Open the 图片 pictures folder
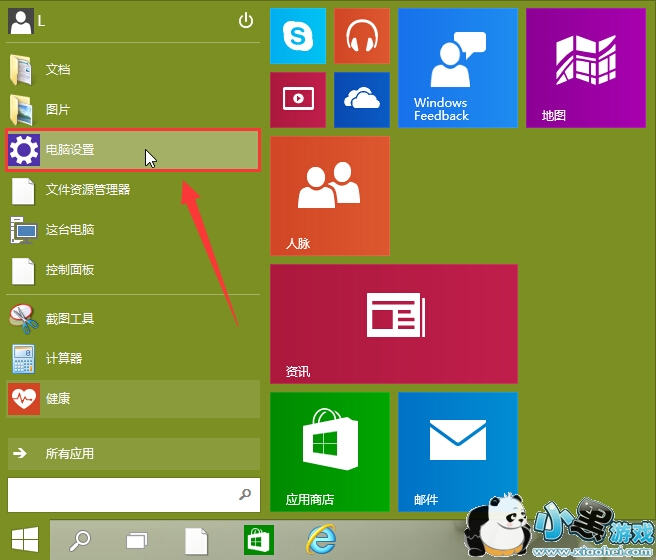The image size is (656, 560). click(133, 110)
